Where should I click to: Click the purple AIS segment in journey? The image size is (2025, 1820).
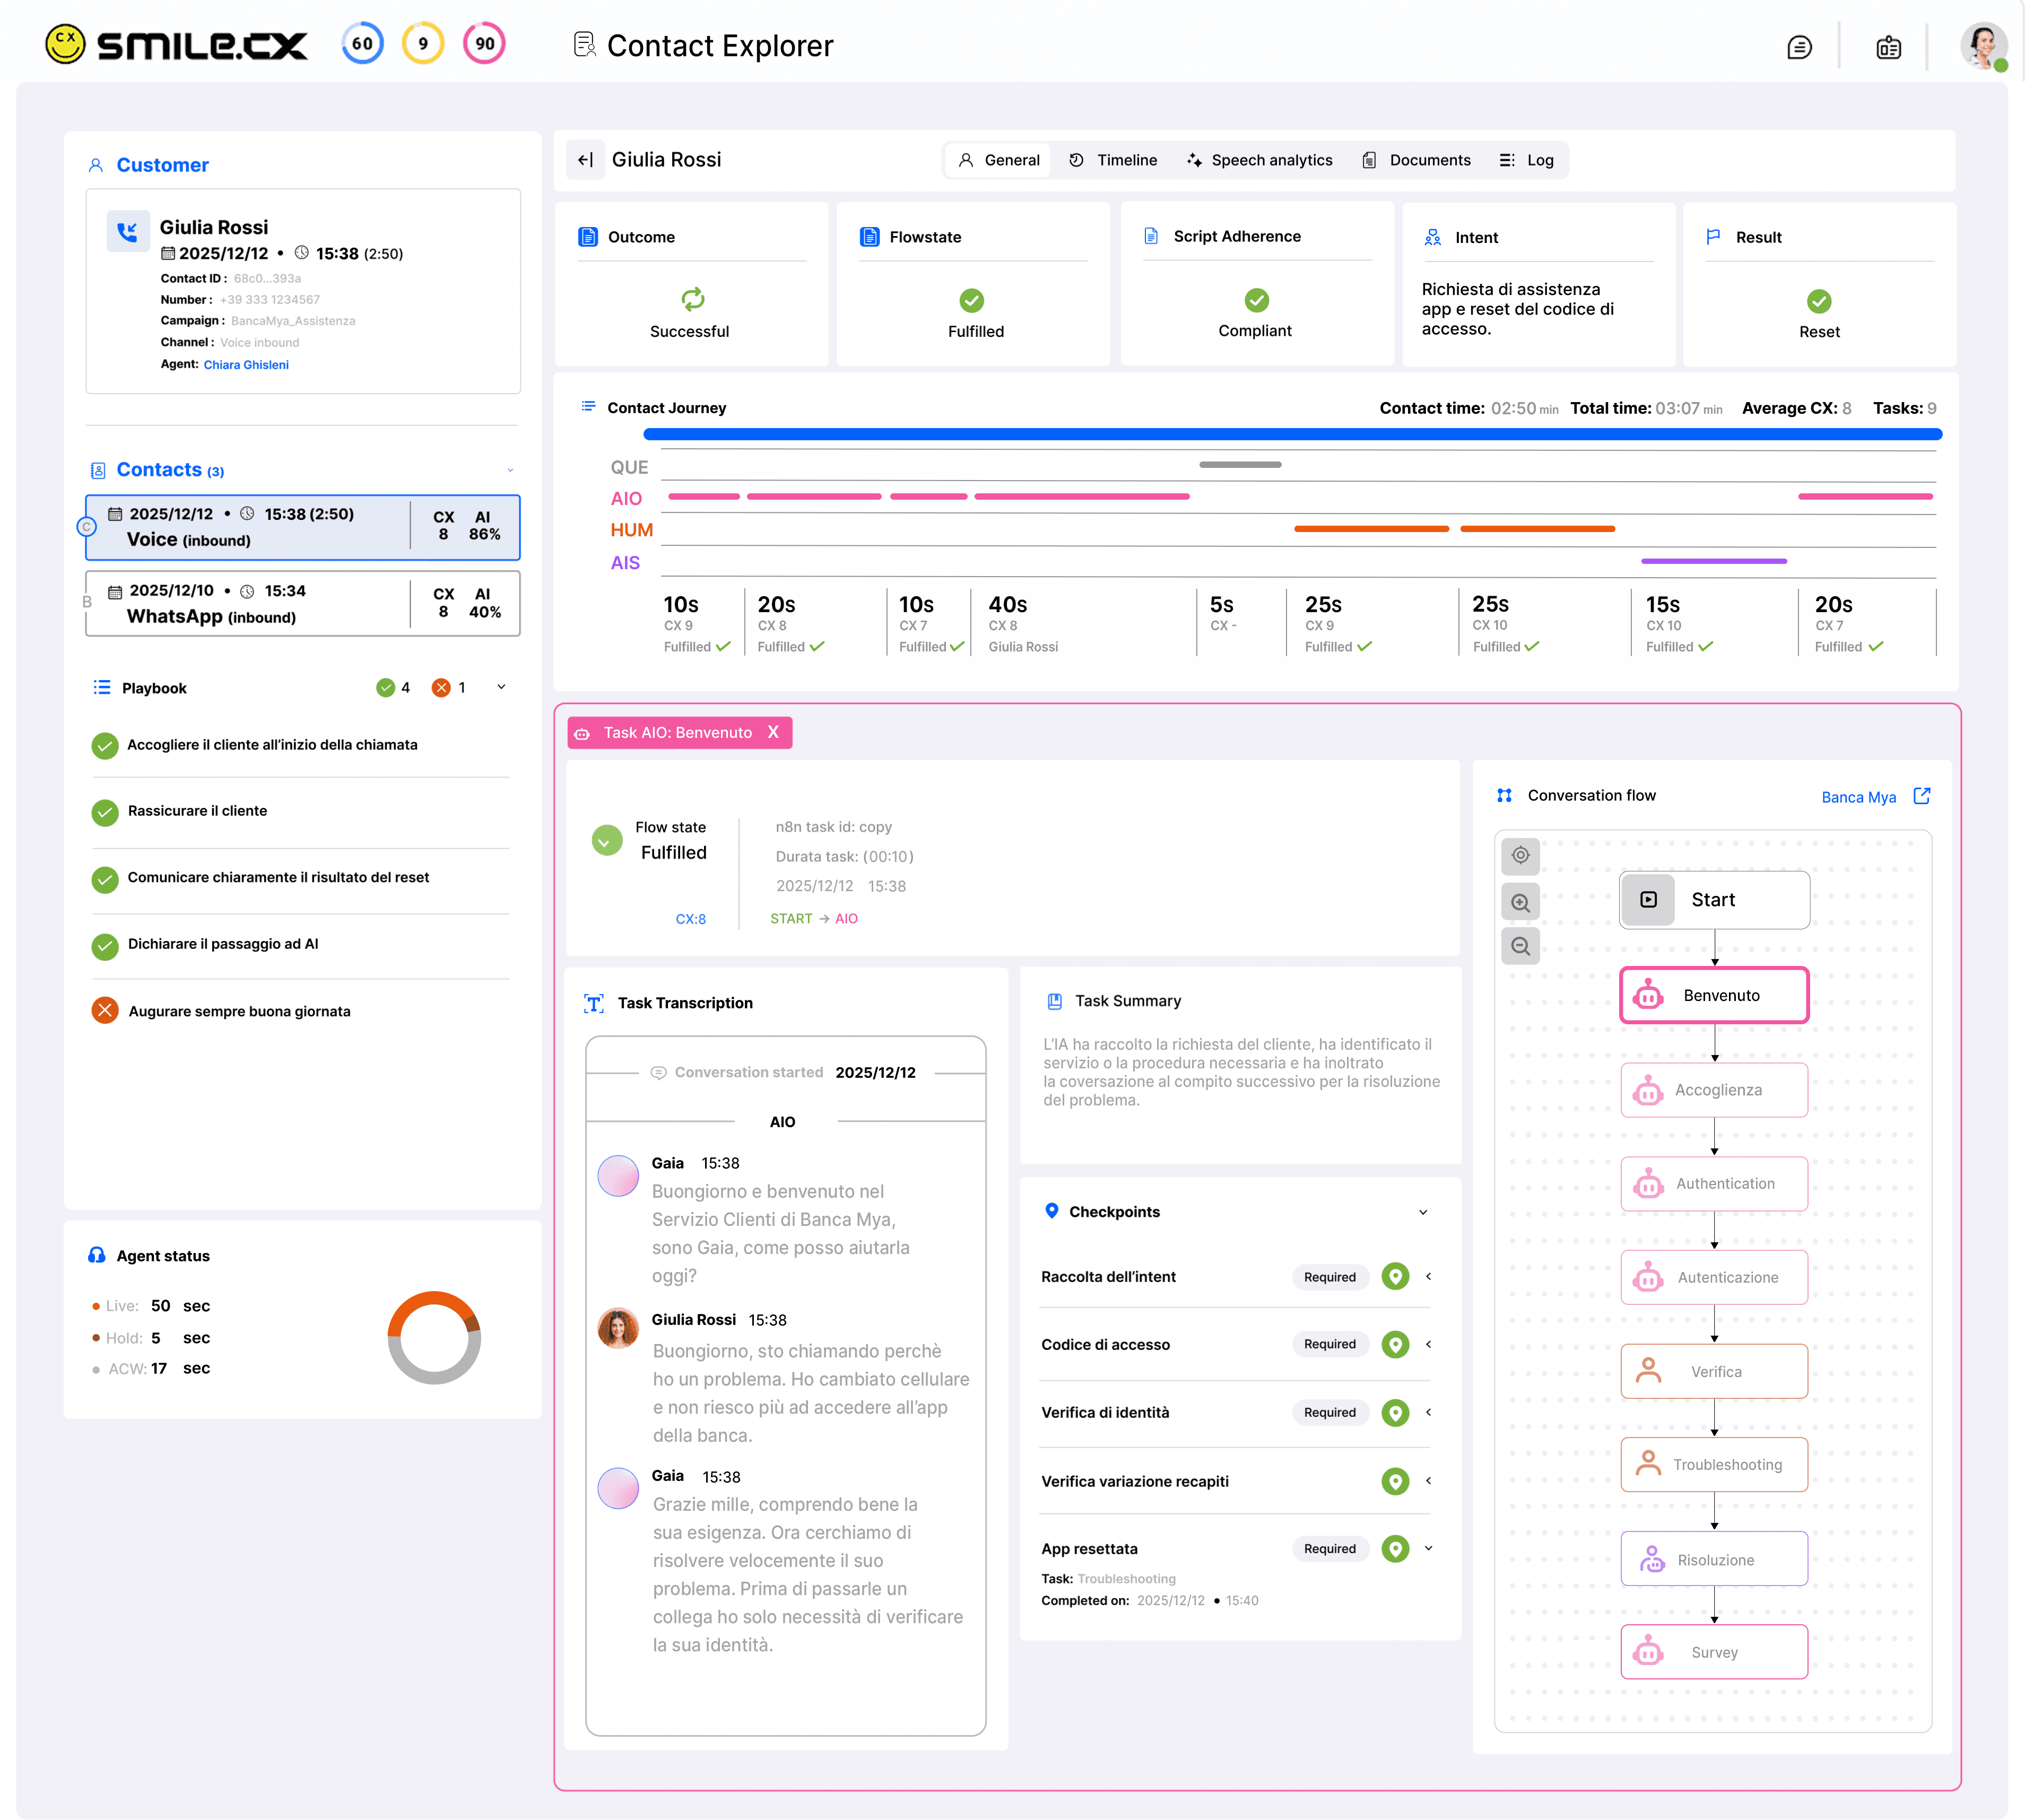(1713, 561)
